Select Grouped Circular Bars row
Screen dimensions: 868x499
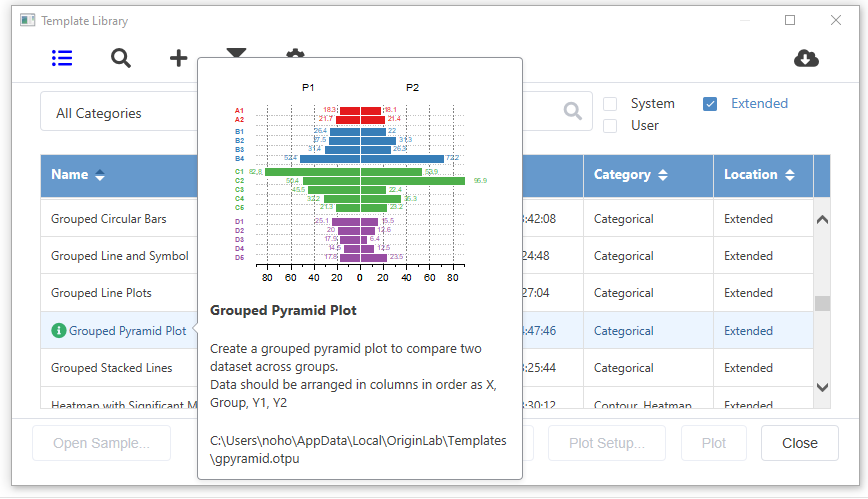tap(109, 219)
